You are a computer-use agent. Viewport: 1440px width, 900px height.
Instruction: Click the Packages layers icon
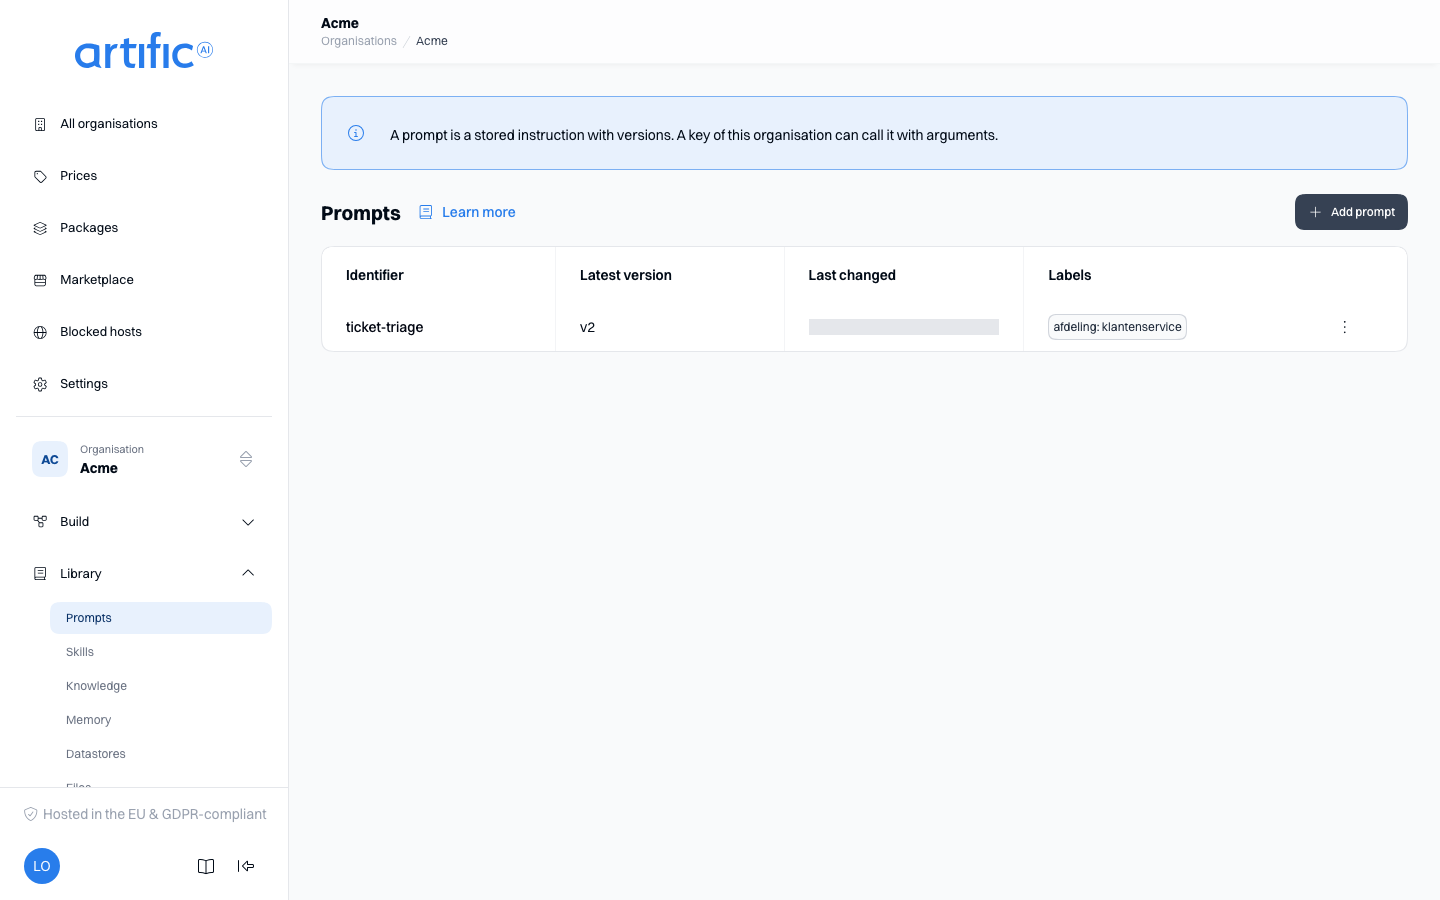point(40,228)
